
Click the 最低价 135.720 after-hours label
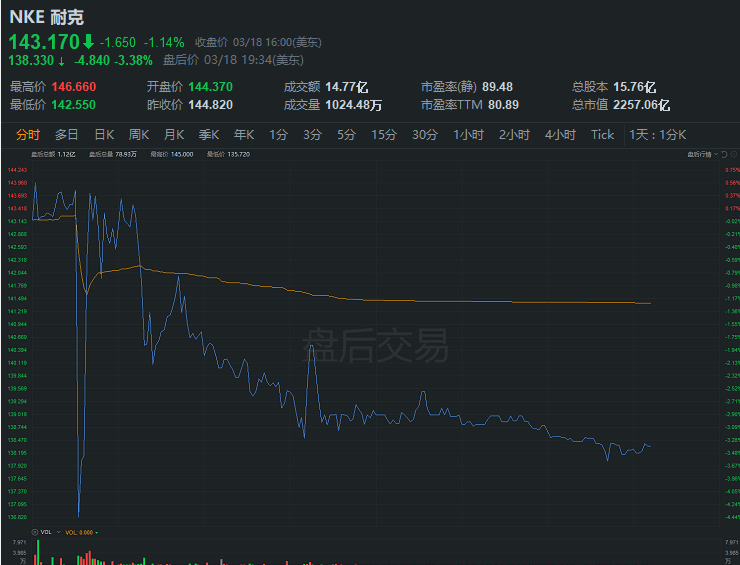point(228,154)
